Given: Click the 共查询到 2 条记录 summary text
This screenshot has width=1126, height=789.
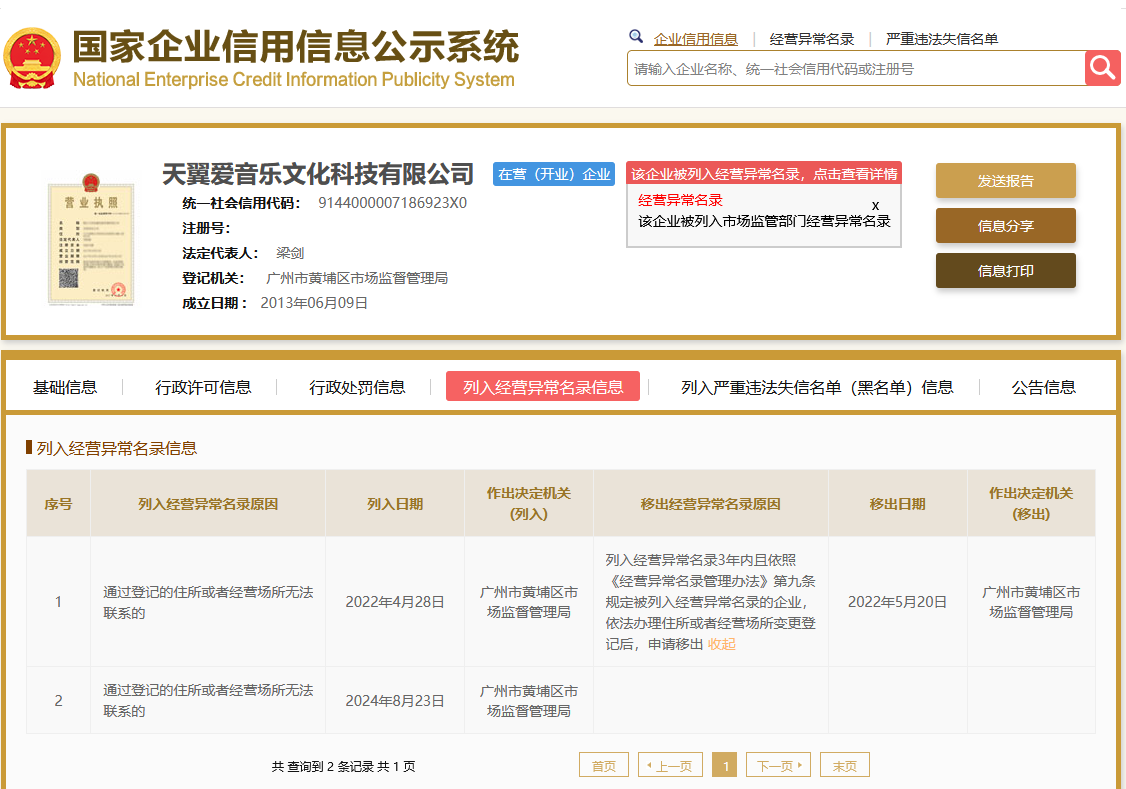Looking at the screenshot, I should tap(343, 766).
